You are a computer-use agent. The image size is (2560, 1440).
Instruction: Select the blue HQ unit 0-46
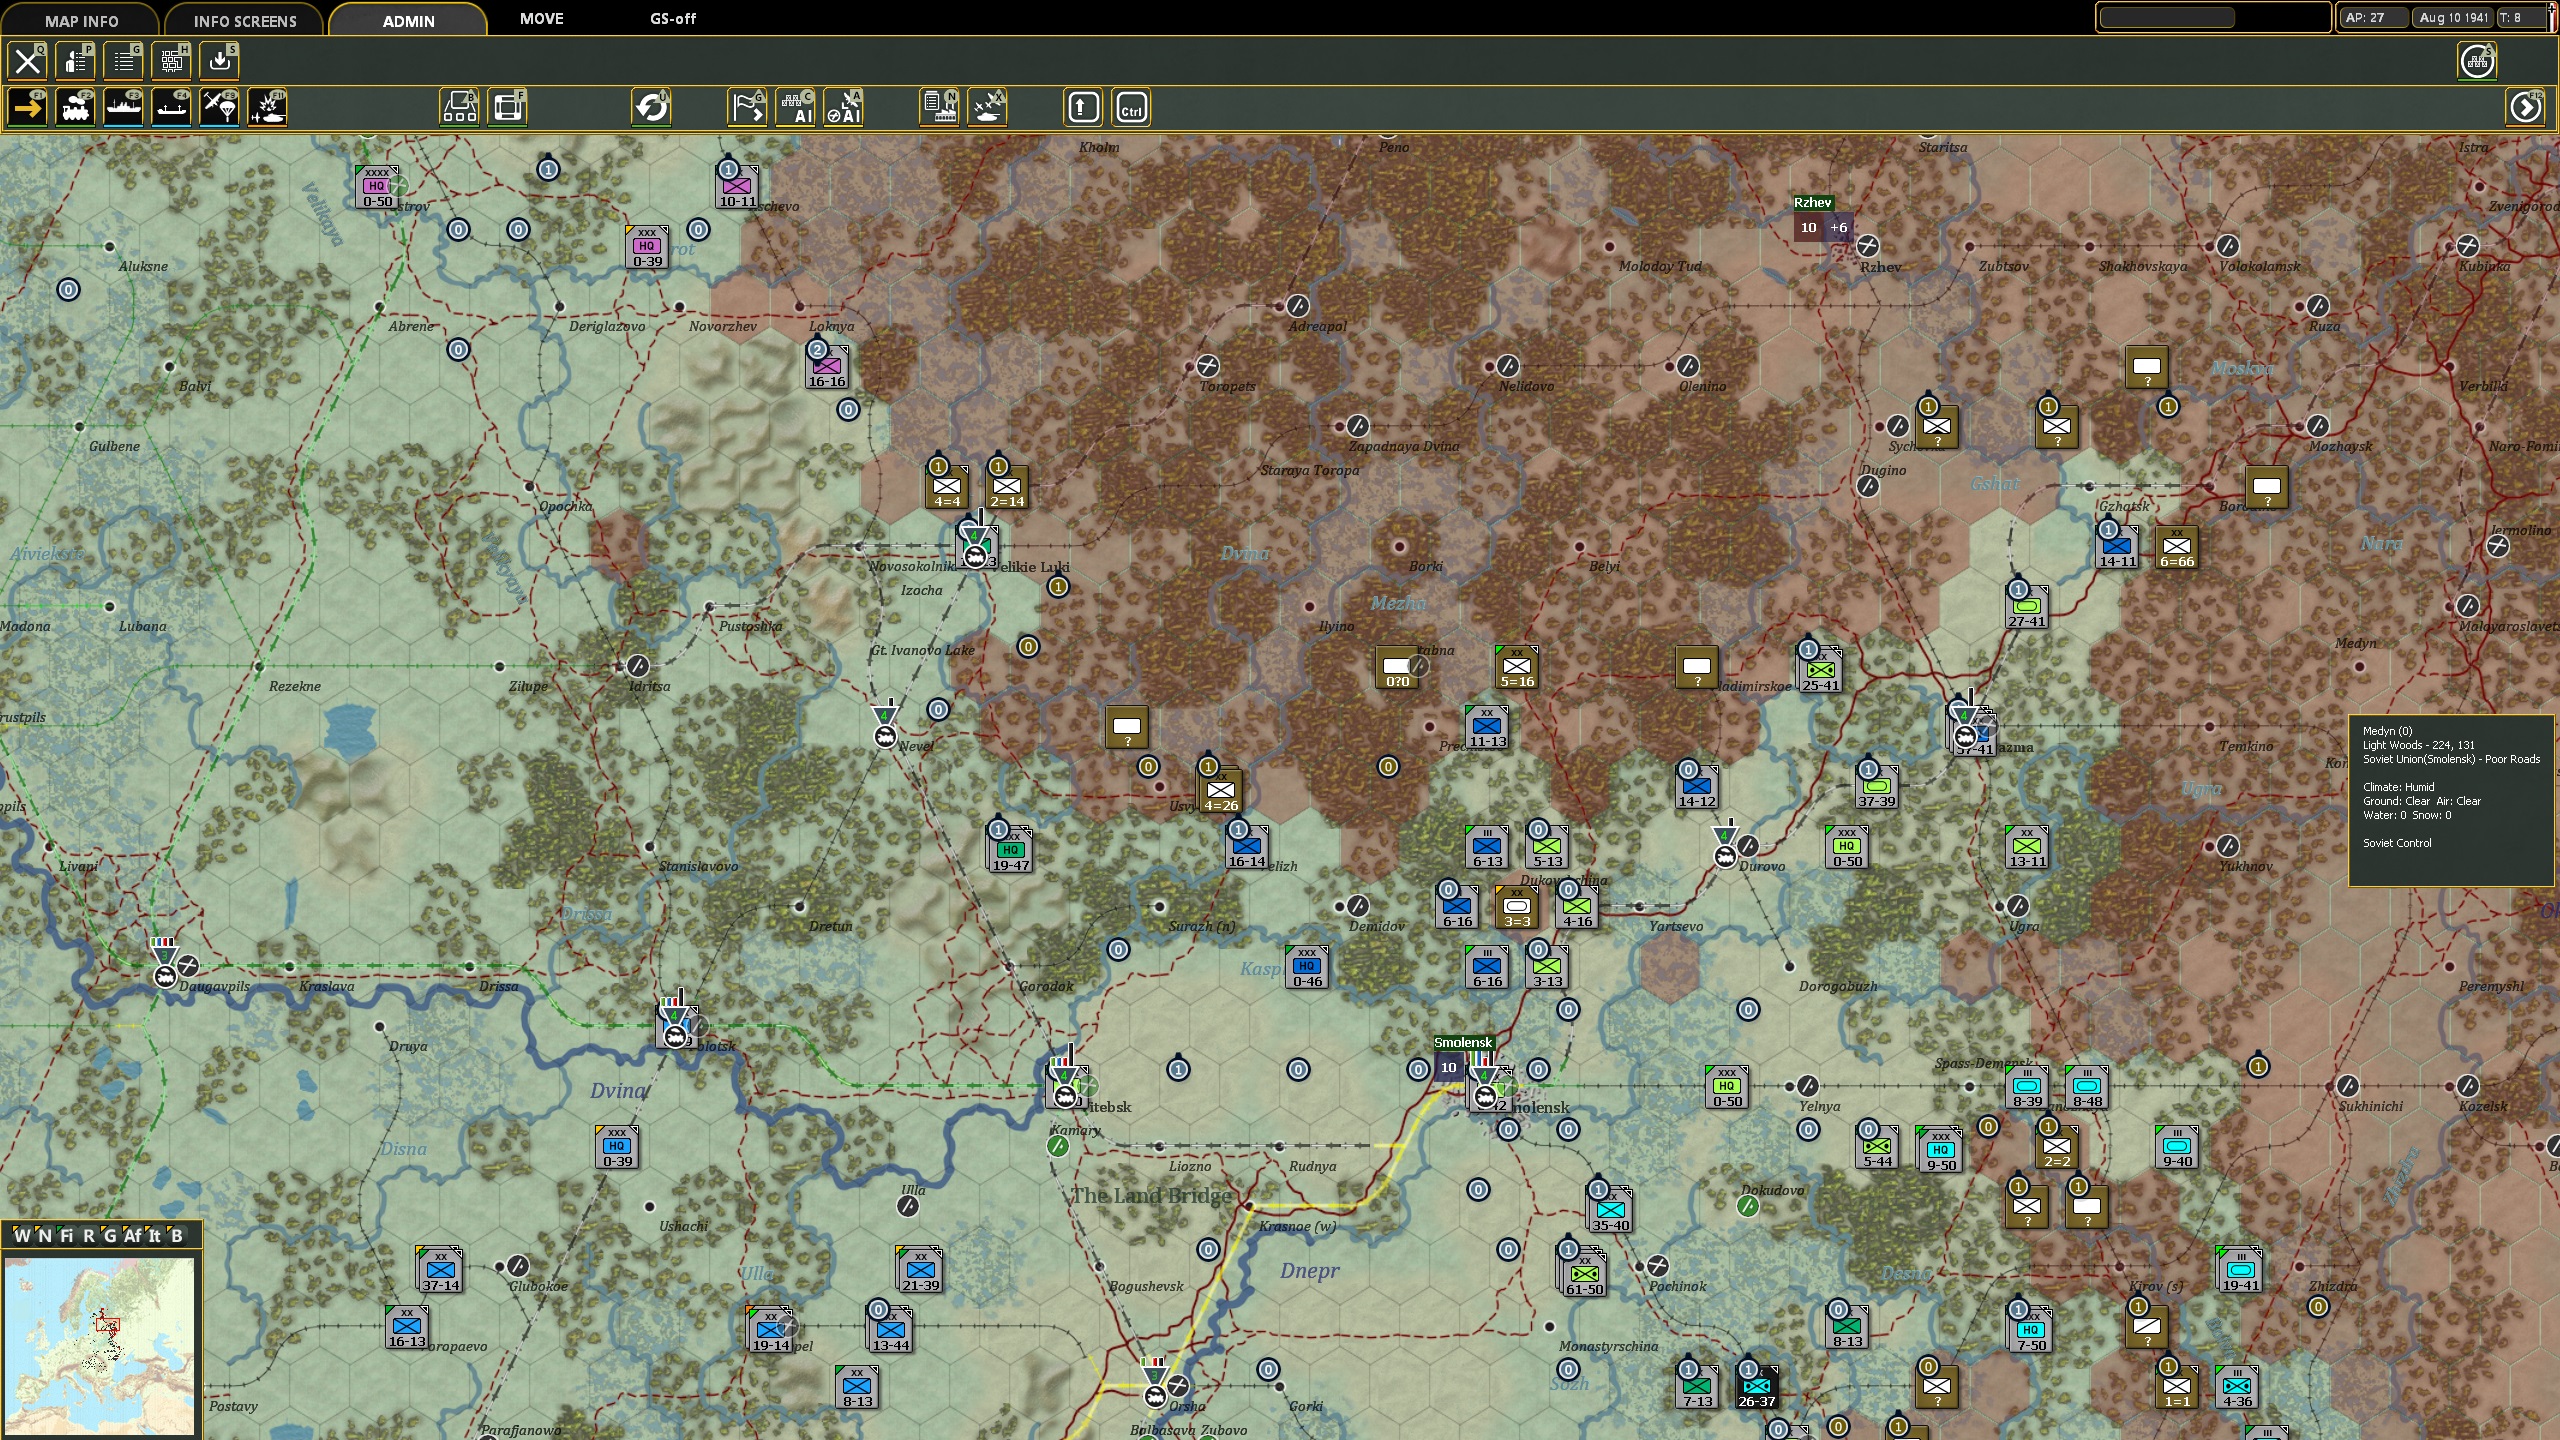pyautogui.click(x=1307, y=967)
